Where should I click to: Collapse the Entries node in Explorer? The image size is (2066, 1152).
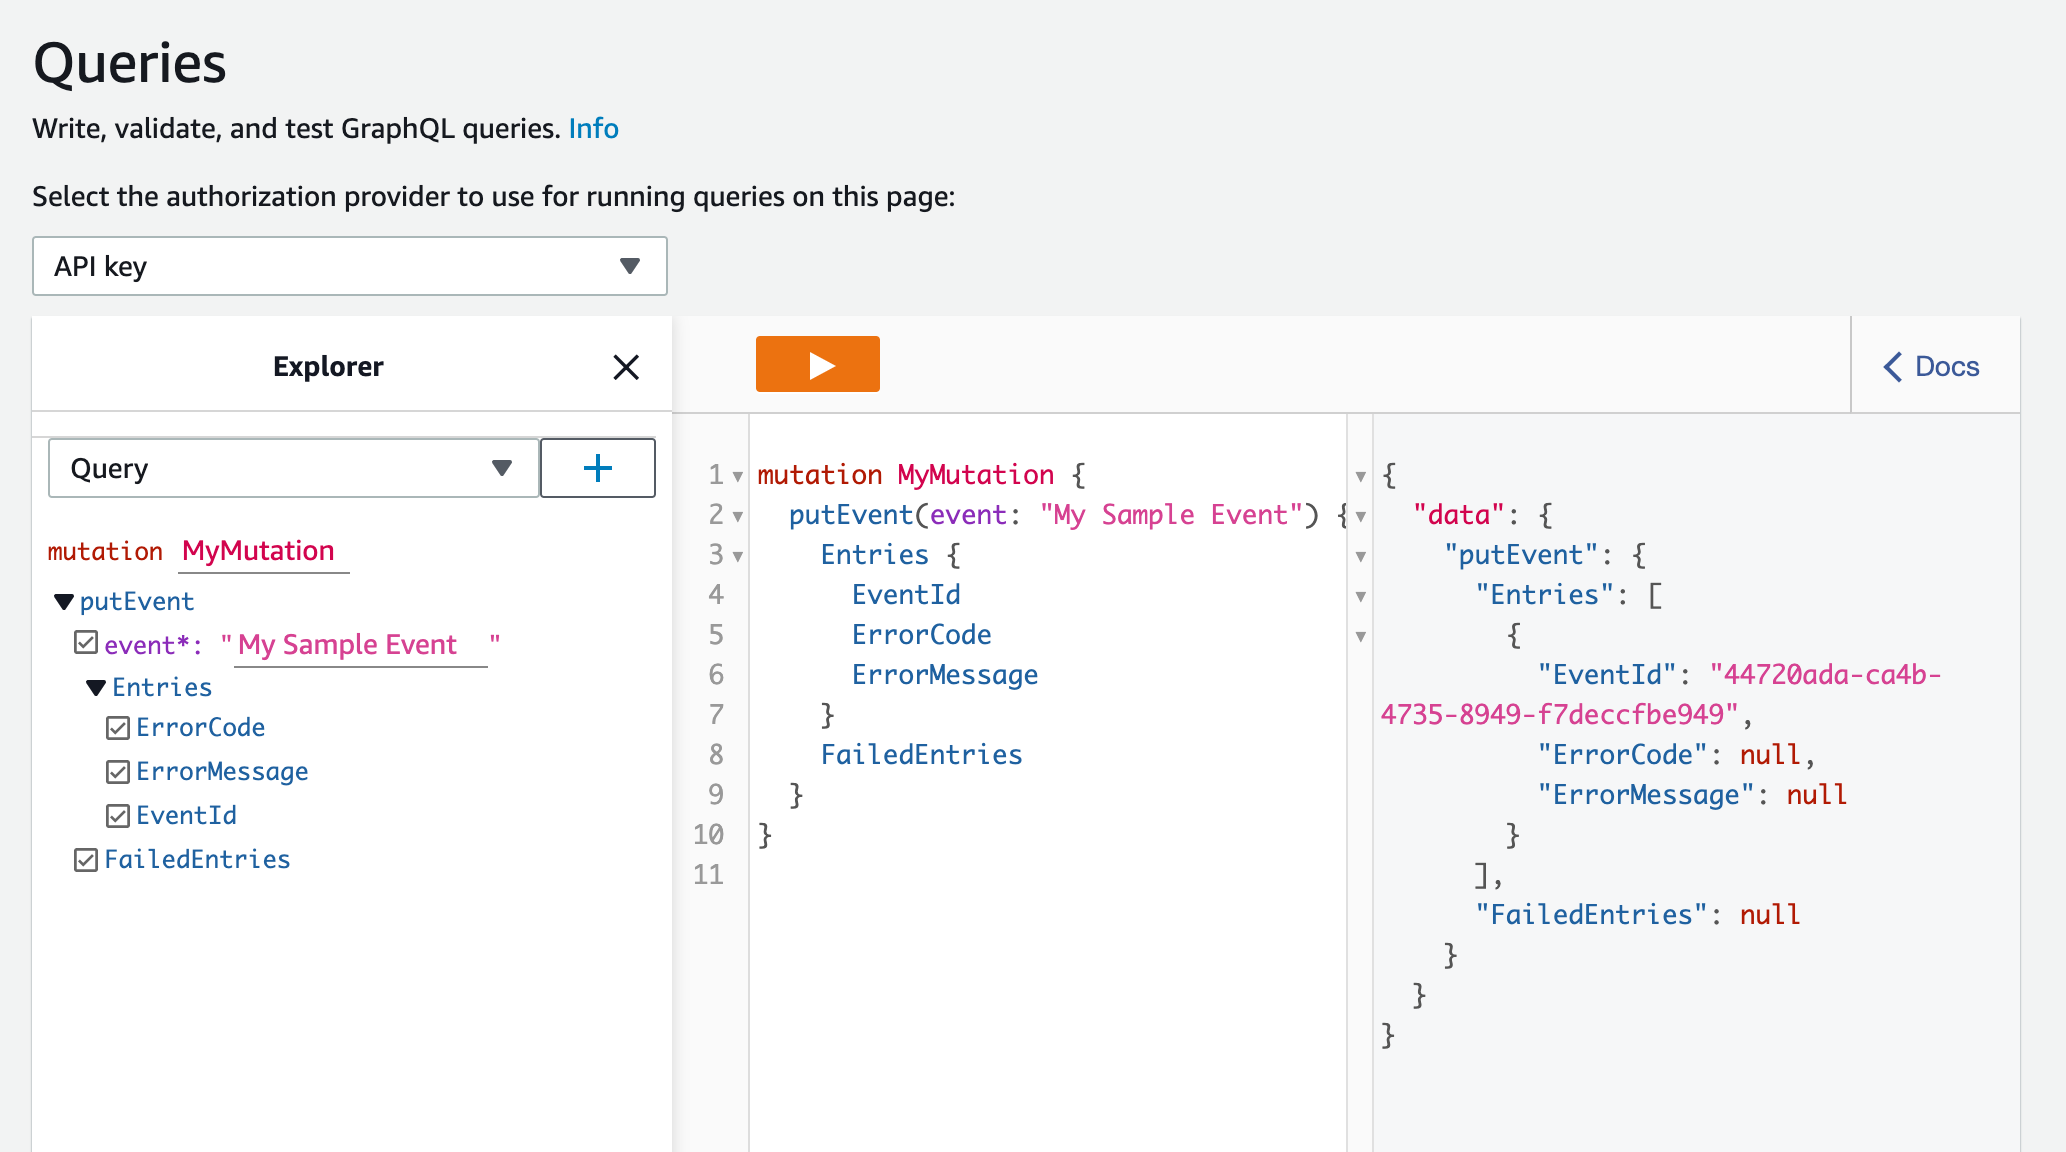[x=96, y=687]
